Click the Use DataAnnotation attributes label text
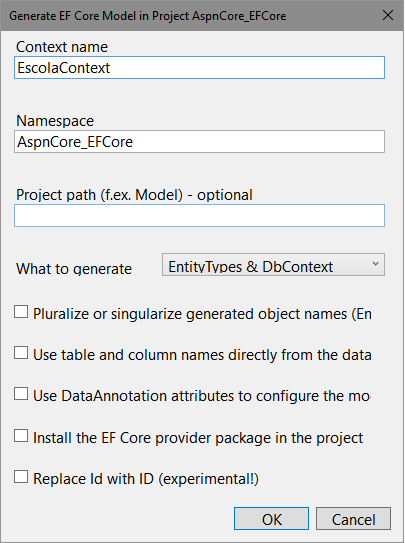405x543 pixels. (202, 396)
